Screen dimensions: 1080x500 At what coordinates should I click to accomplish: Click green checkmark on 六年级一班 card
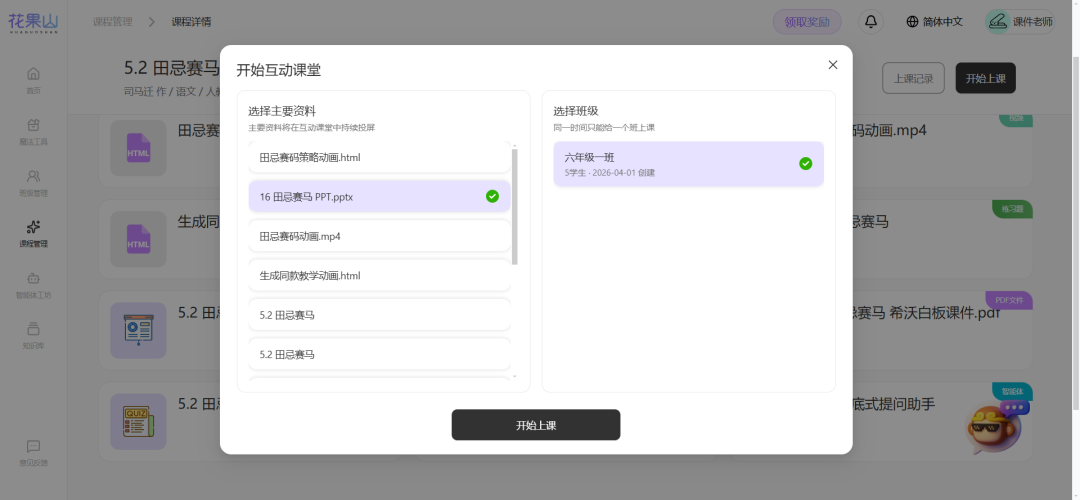coord(805,164)
